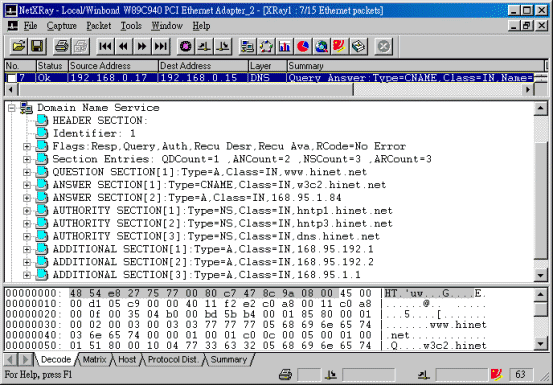Toggle the checkbox on packet row 7
553x385 pixels.
point(12,78)
